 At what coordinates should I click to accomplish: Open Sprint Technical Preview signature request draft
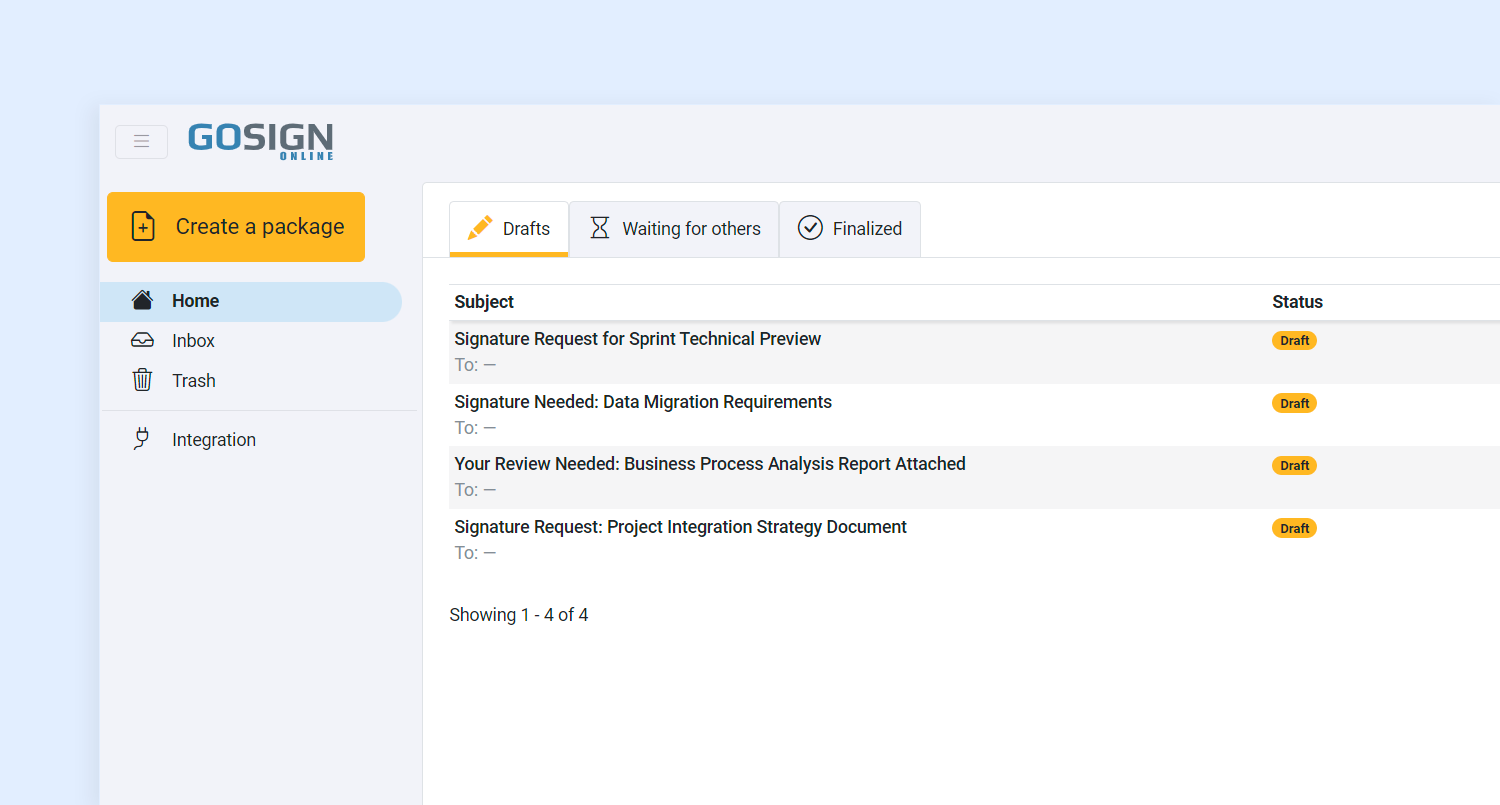(637, 339)
